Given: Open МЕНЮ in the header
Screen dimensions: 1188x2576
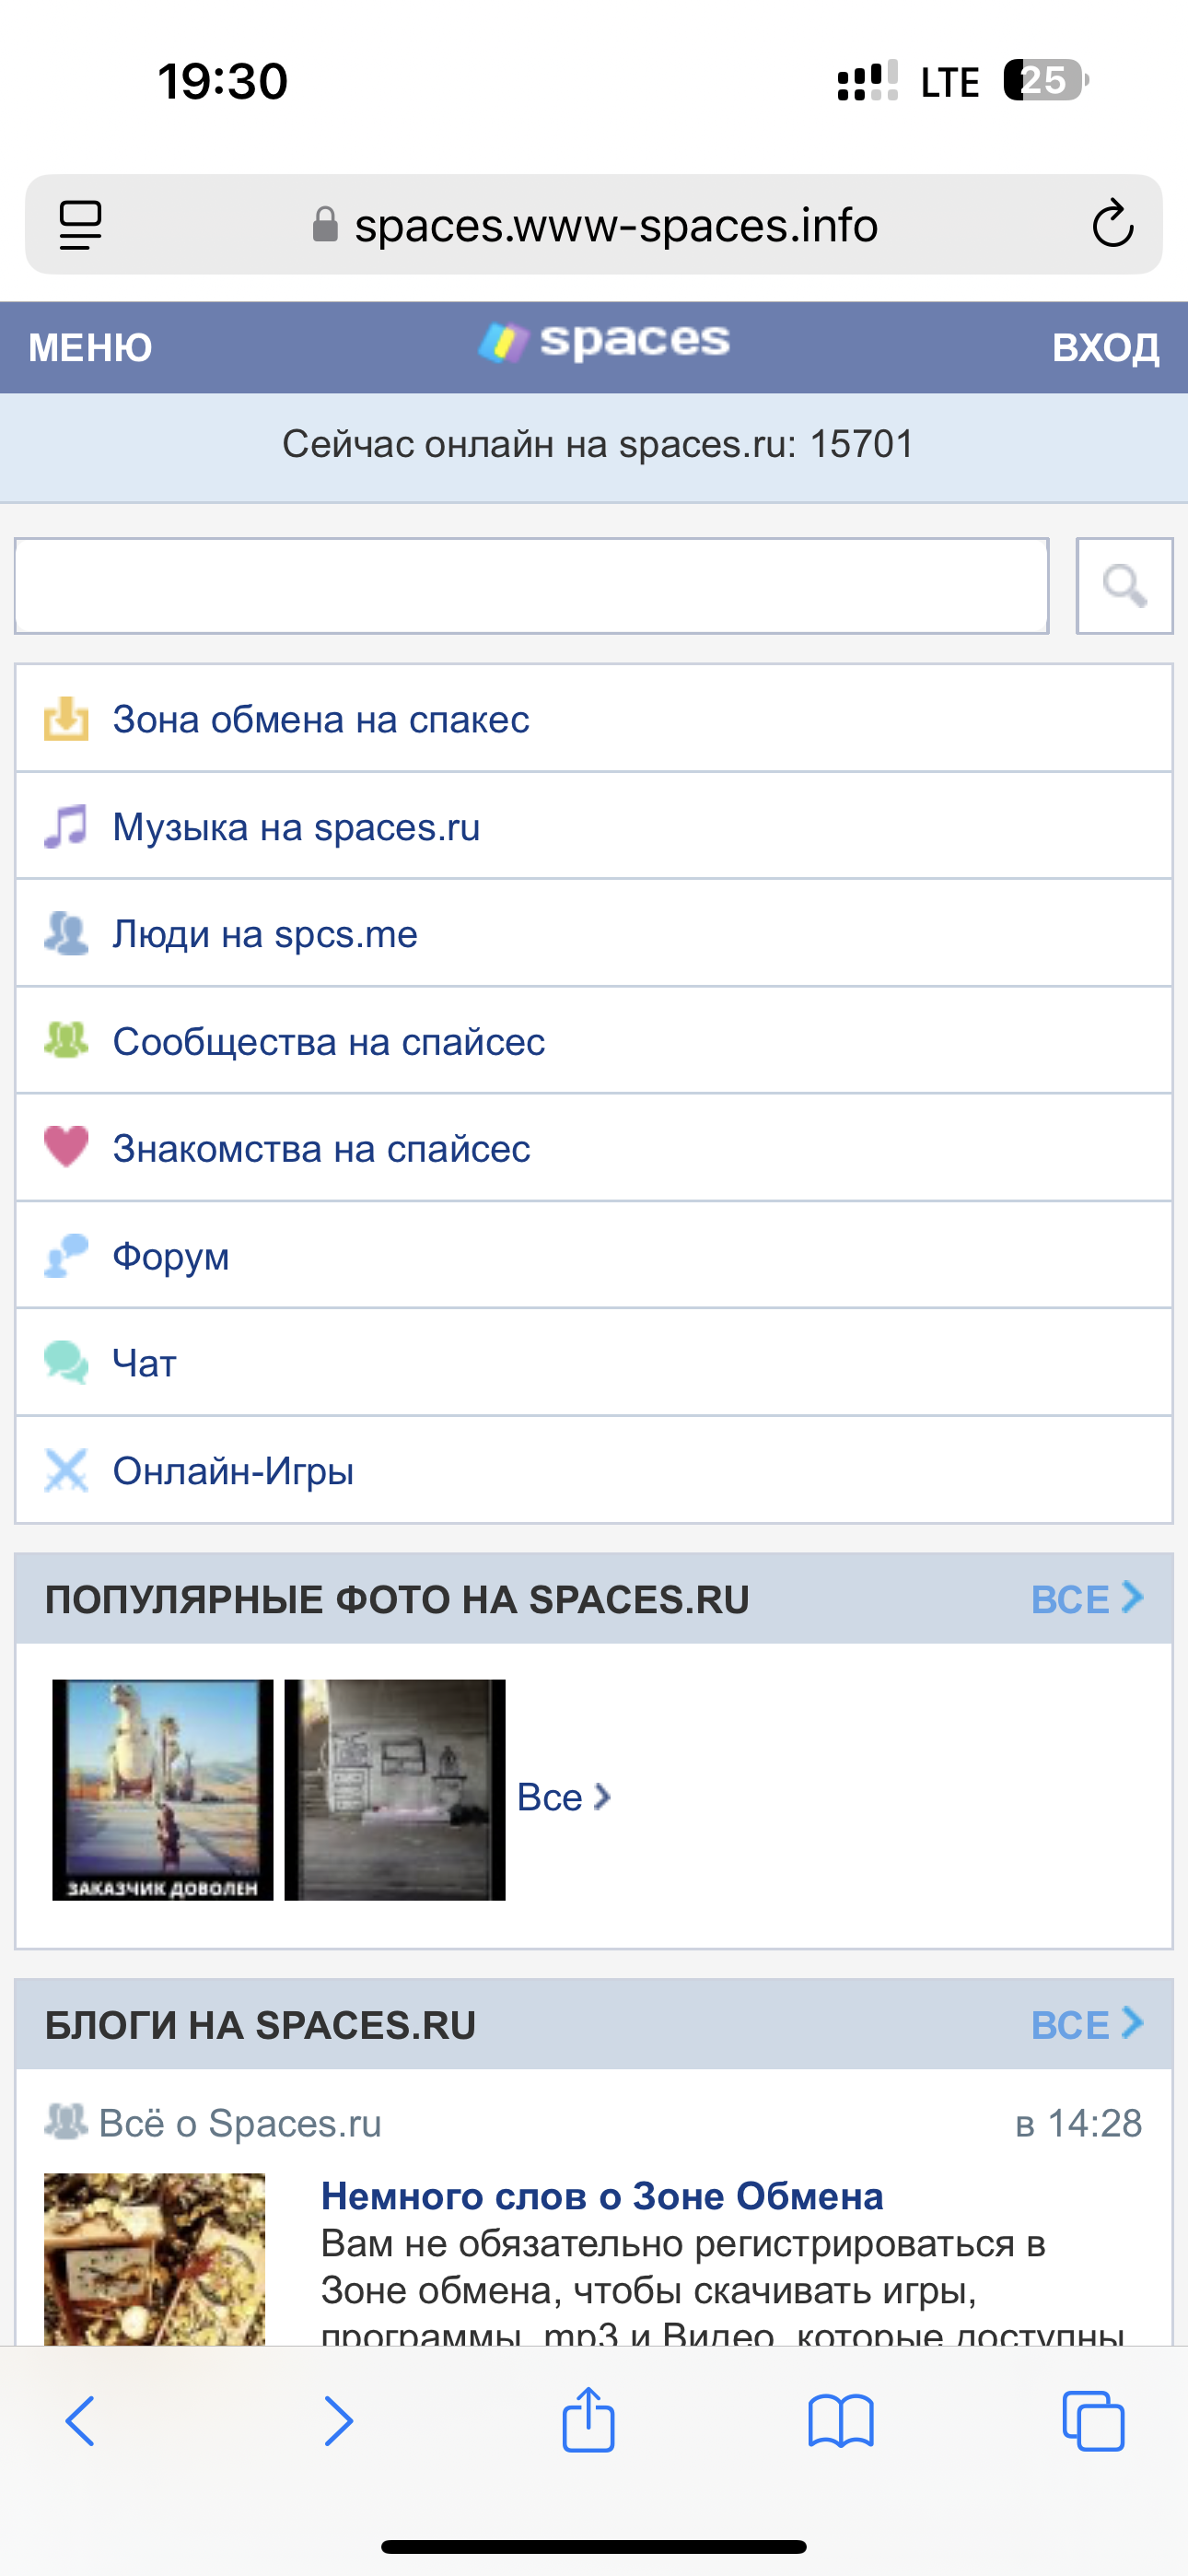Looking at the screenshot, I should tap(90, 348).
